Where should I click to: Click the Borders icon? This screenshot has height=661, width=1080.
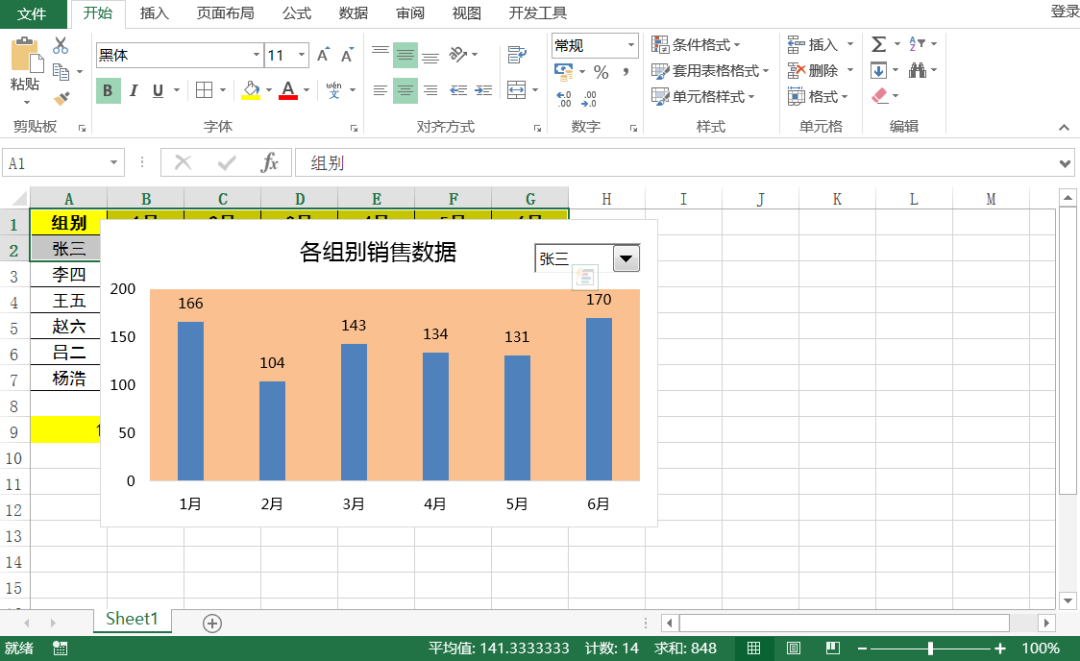pos(204,90)
